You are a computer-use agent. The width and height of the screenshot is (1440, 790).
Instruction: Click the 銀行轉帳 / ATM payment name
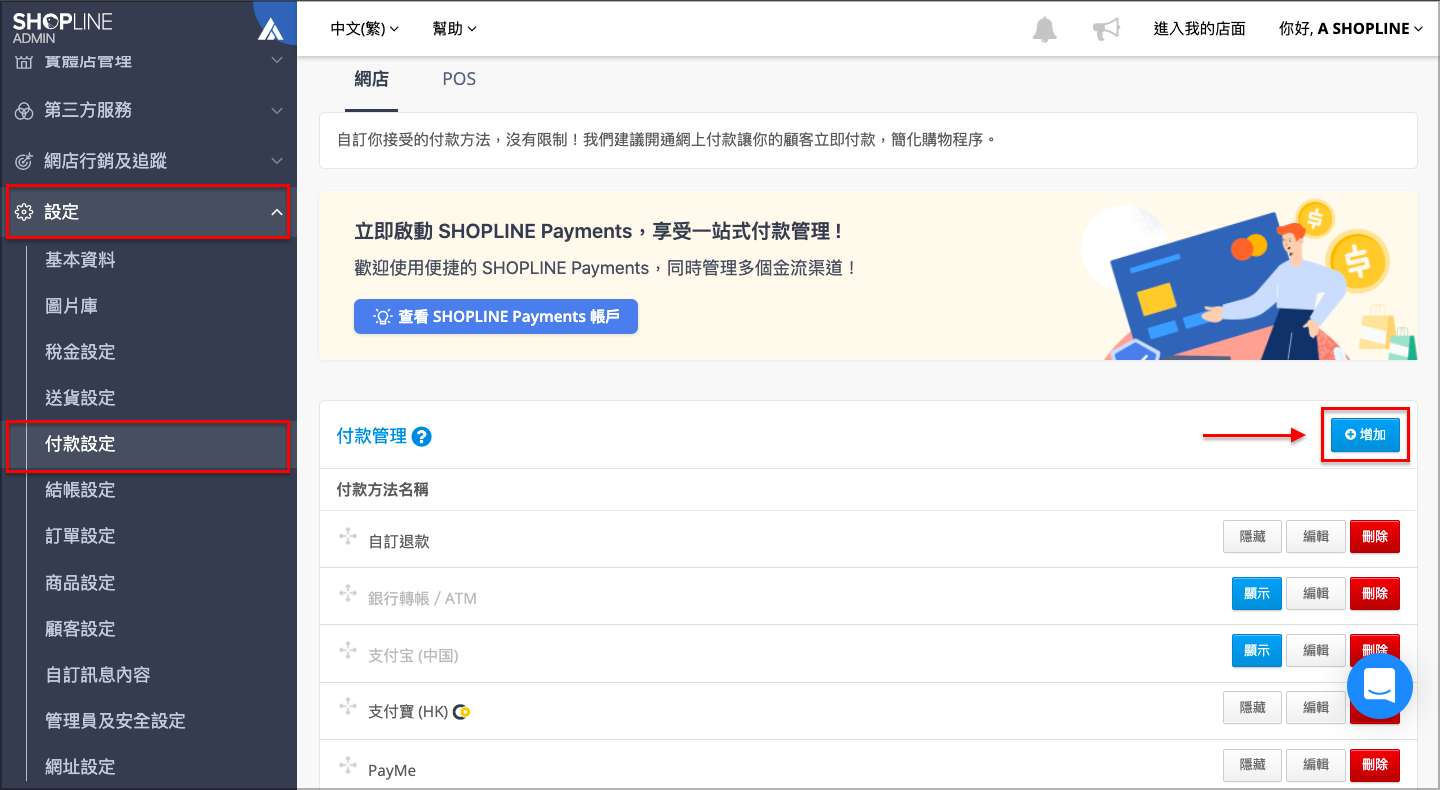pyautogui.click(x=422, y=598)
